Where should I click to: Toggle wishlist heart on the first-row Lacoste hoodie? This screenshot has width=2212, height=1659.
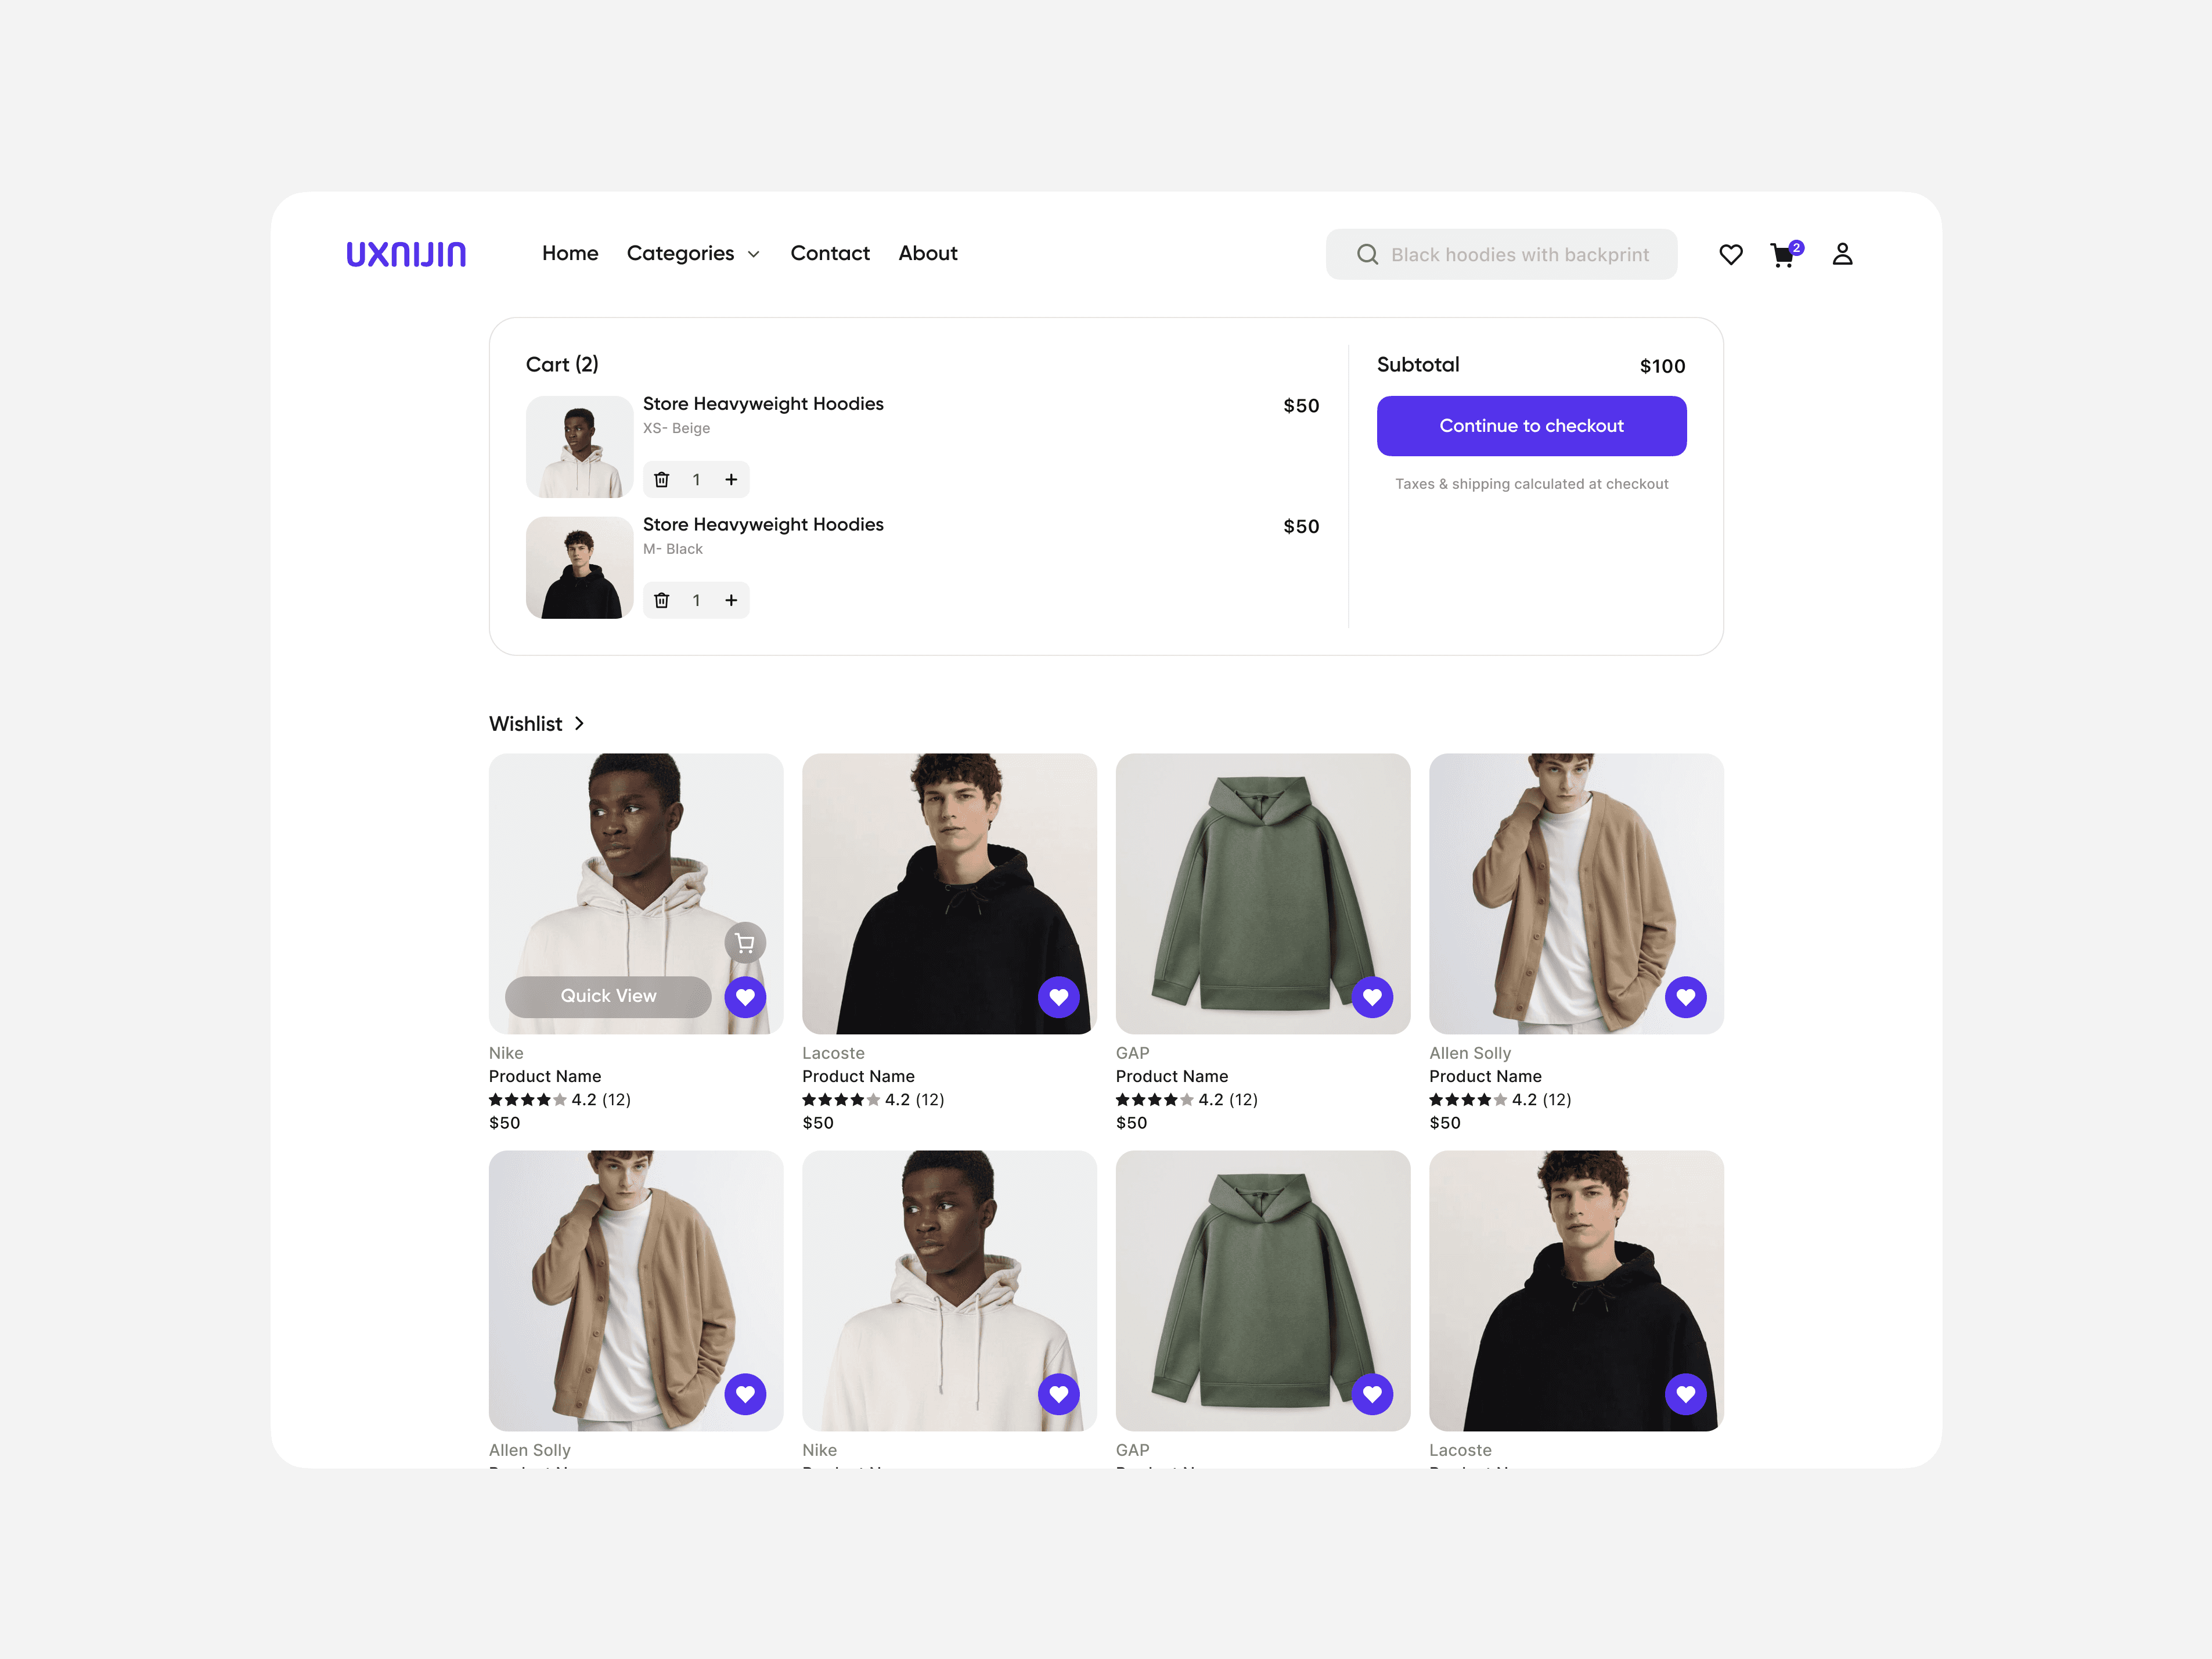click(x=1058, y=996)
